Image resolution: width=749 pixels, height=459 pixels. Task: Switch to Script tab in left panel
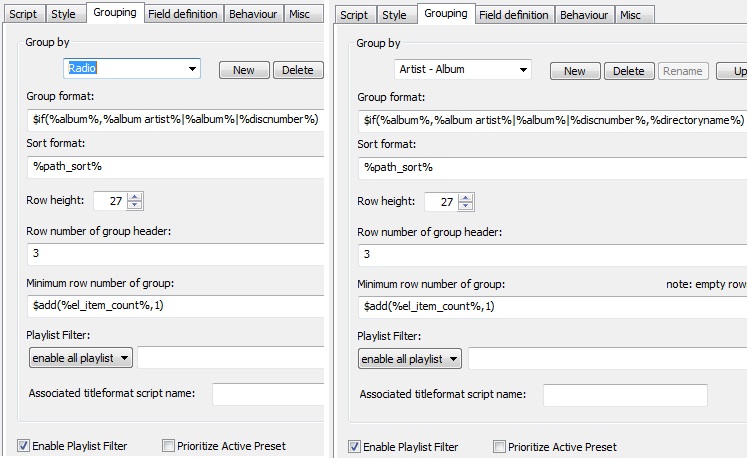(x=22, y=14)
